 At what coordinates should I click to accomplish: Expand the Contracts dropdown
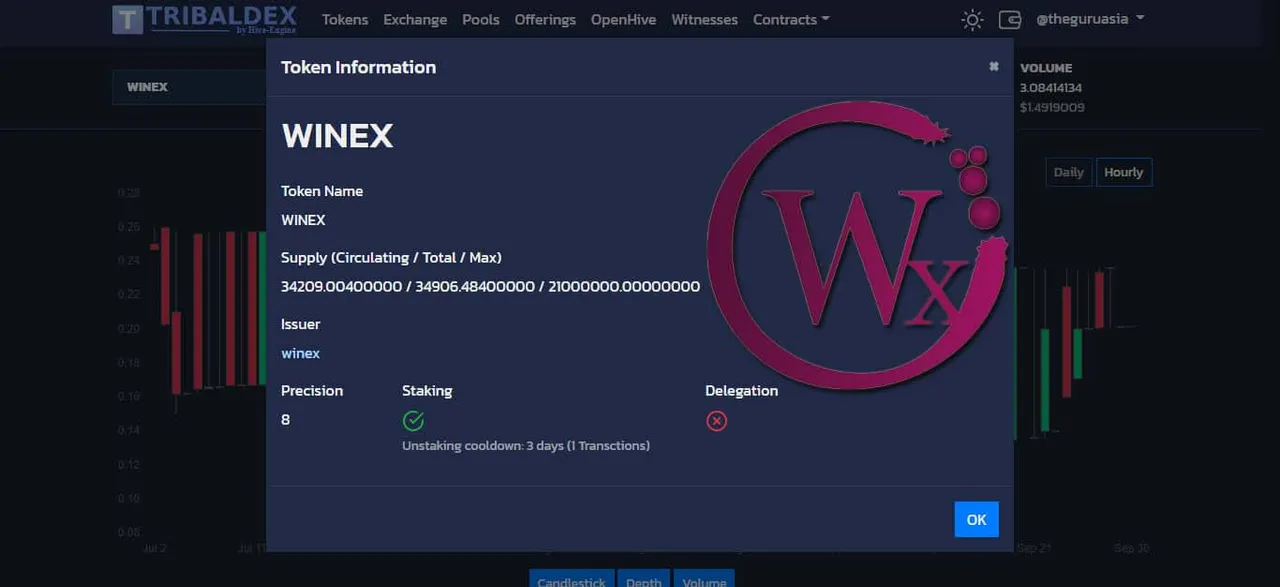click(791, 19)
